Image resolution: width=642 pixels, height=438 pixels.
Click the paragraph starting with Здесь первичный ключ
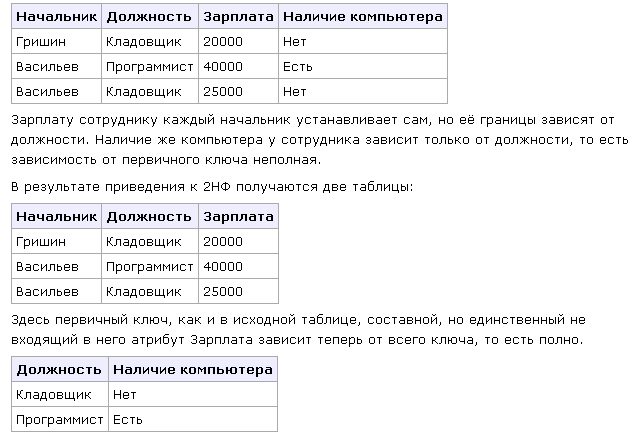point(298,330)
